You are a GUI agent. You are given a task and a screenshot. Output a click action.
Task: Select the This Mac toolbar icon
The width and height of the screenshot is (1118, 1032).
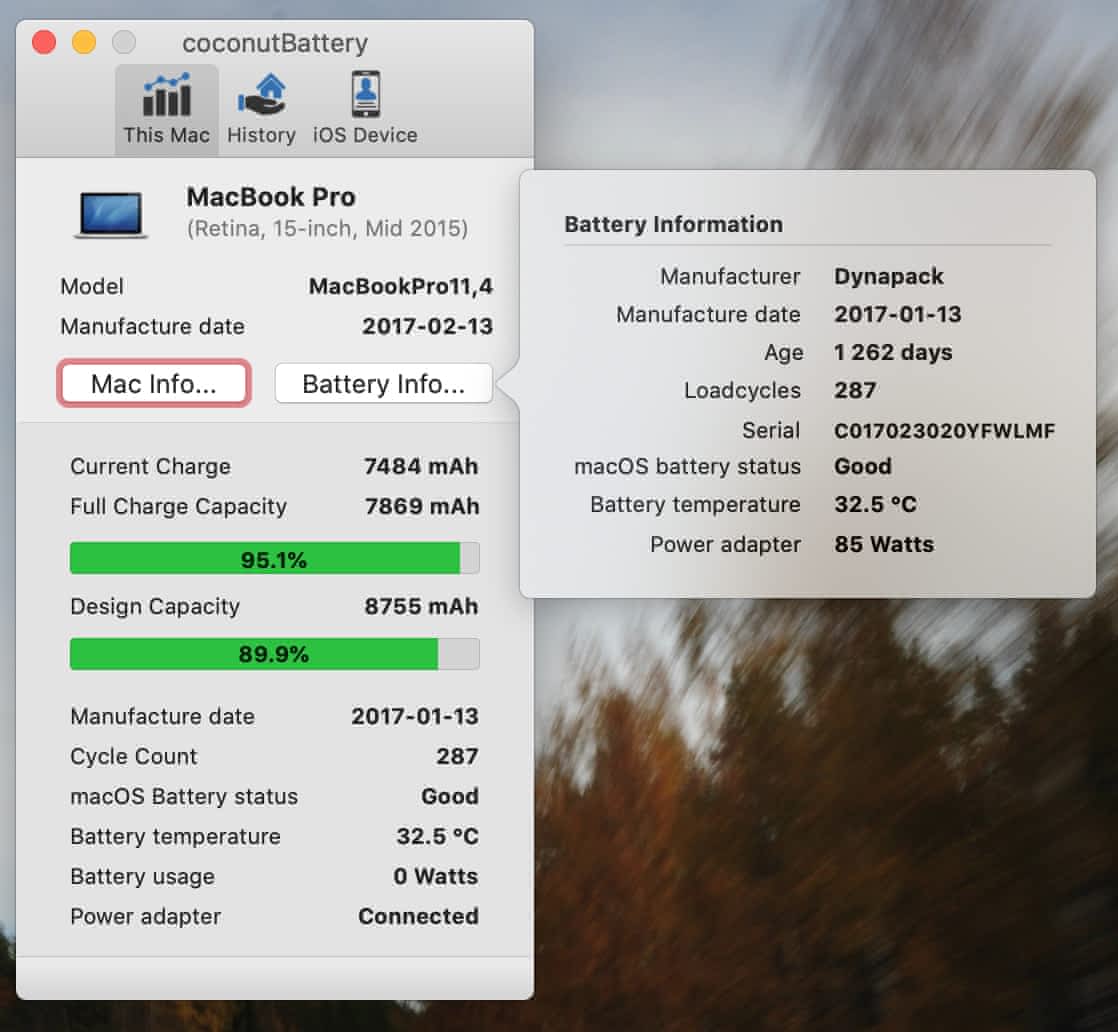[166, 108]
